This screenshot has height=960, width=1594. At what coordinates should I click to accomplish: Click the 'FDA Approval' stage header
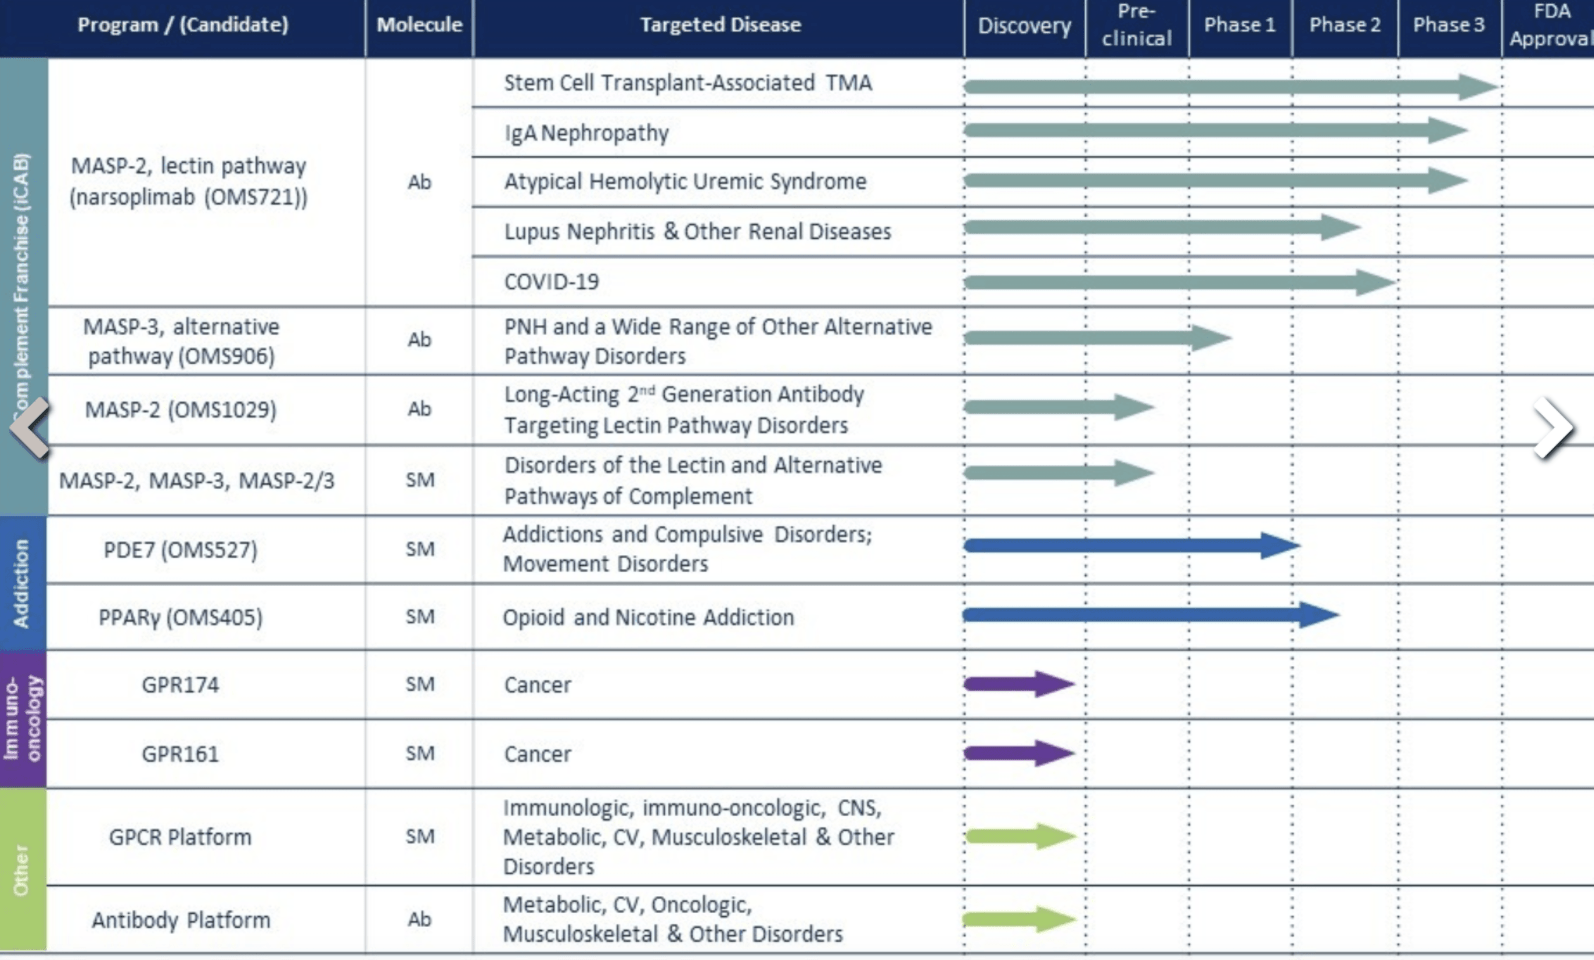pos(1551,25)
